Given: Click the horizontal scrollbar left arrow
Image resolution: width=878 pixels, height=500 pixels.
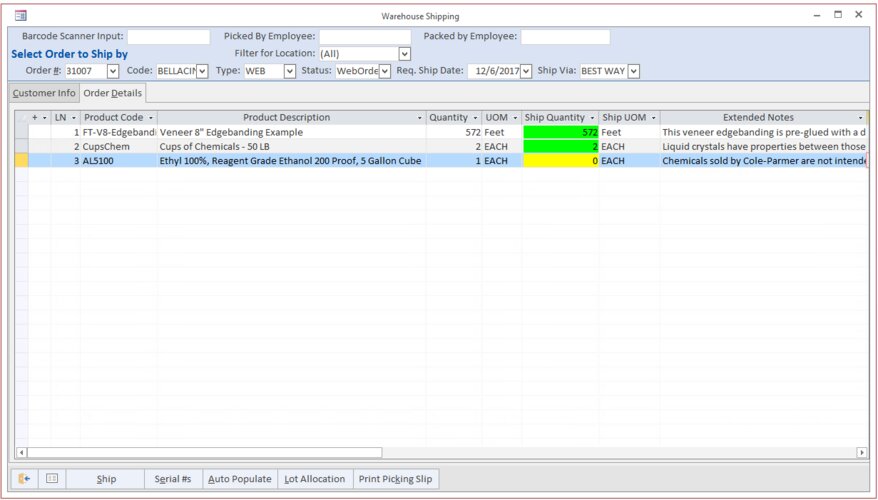Looking at the screenshot, I should (21, 453).
